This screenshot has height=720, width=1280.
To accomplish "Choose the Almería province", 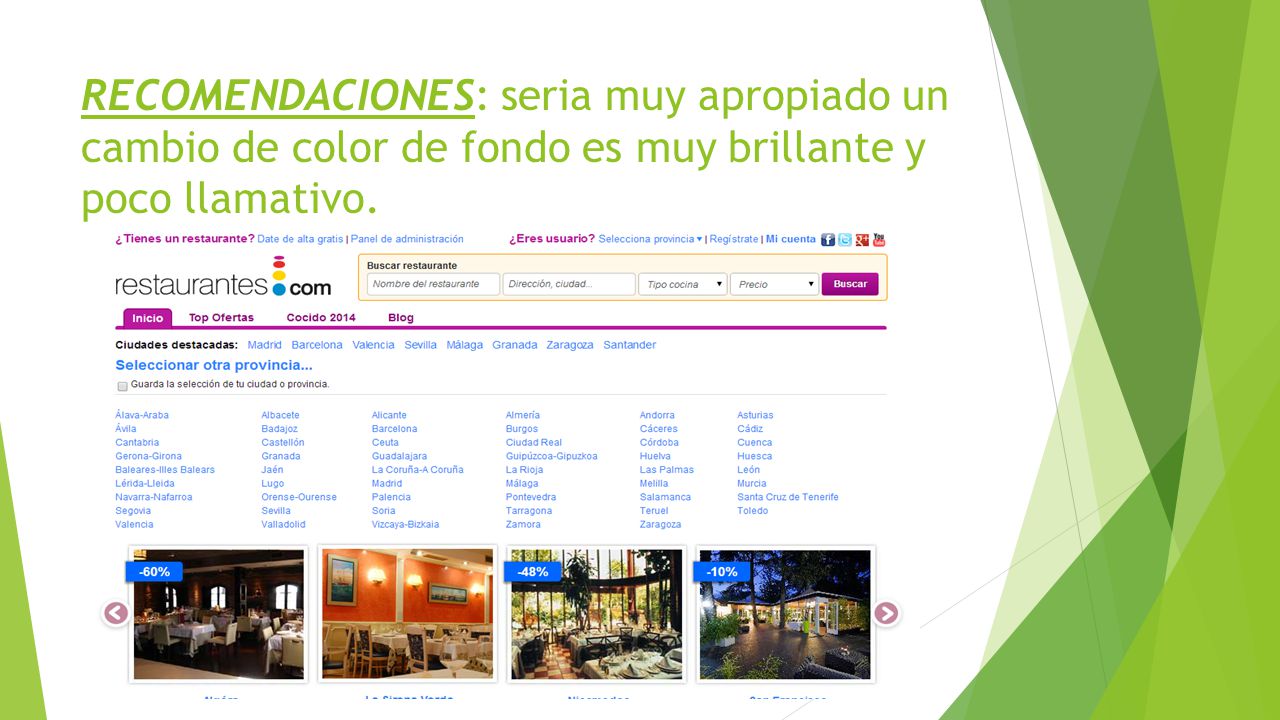I will 523,415.
